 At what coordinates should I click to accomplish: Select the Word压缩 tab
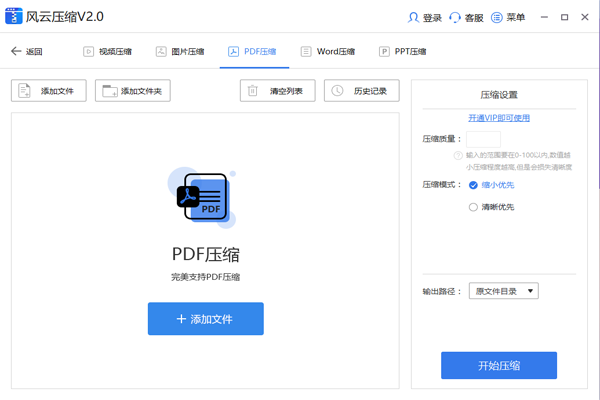pyautogui.click(x=327, y=51)
